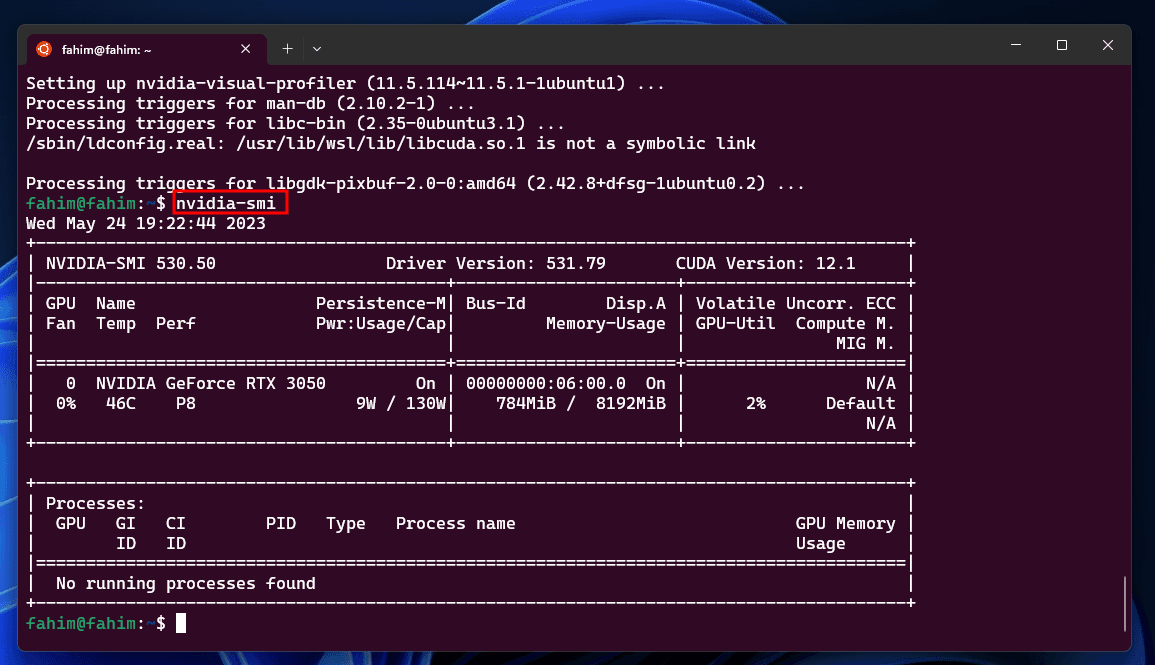Click the '9W / 130W' power value
1155x665 pixels.
pos(401,404)
